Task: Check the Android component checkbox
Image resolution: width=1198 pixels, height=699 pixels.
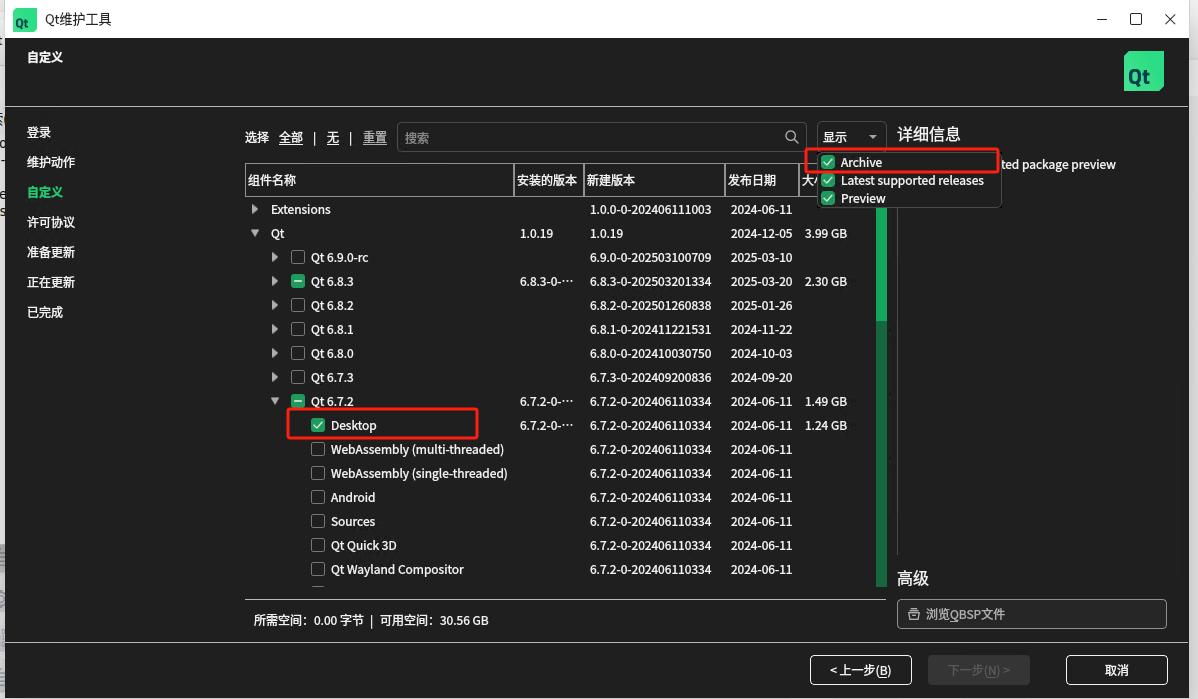Action: coord(318,497)
